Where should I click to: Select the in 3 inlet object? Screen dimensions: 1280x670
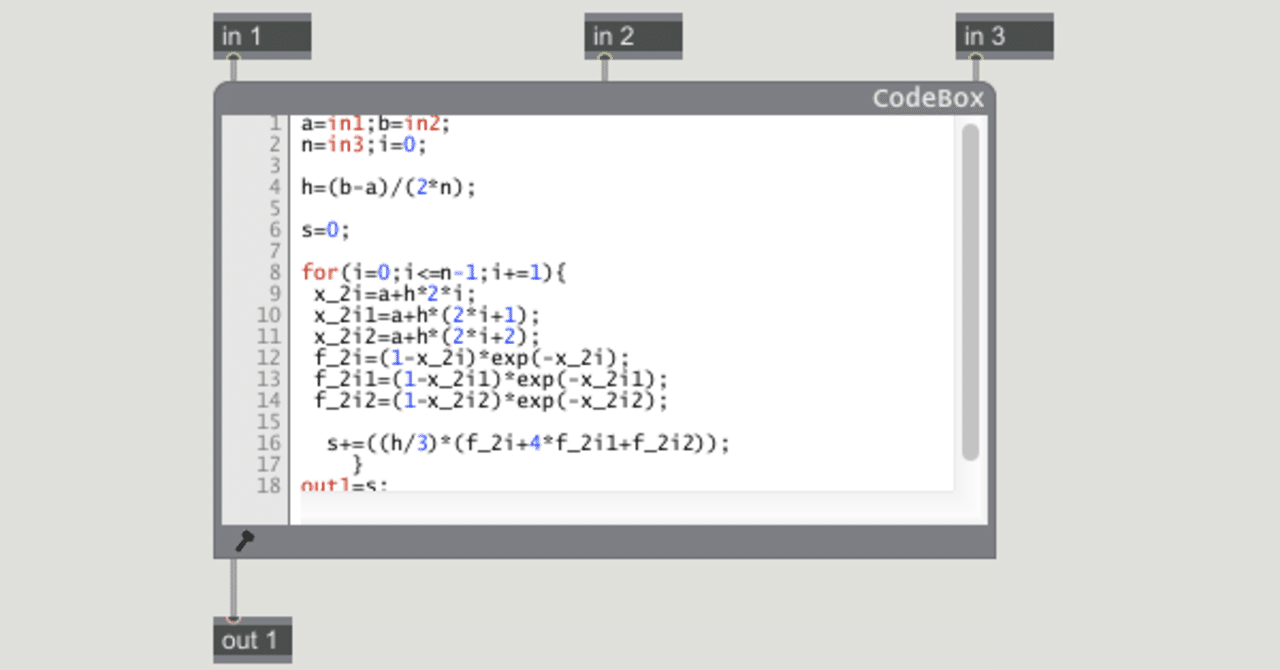pyautogui.click(x=1003, y=35)
